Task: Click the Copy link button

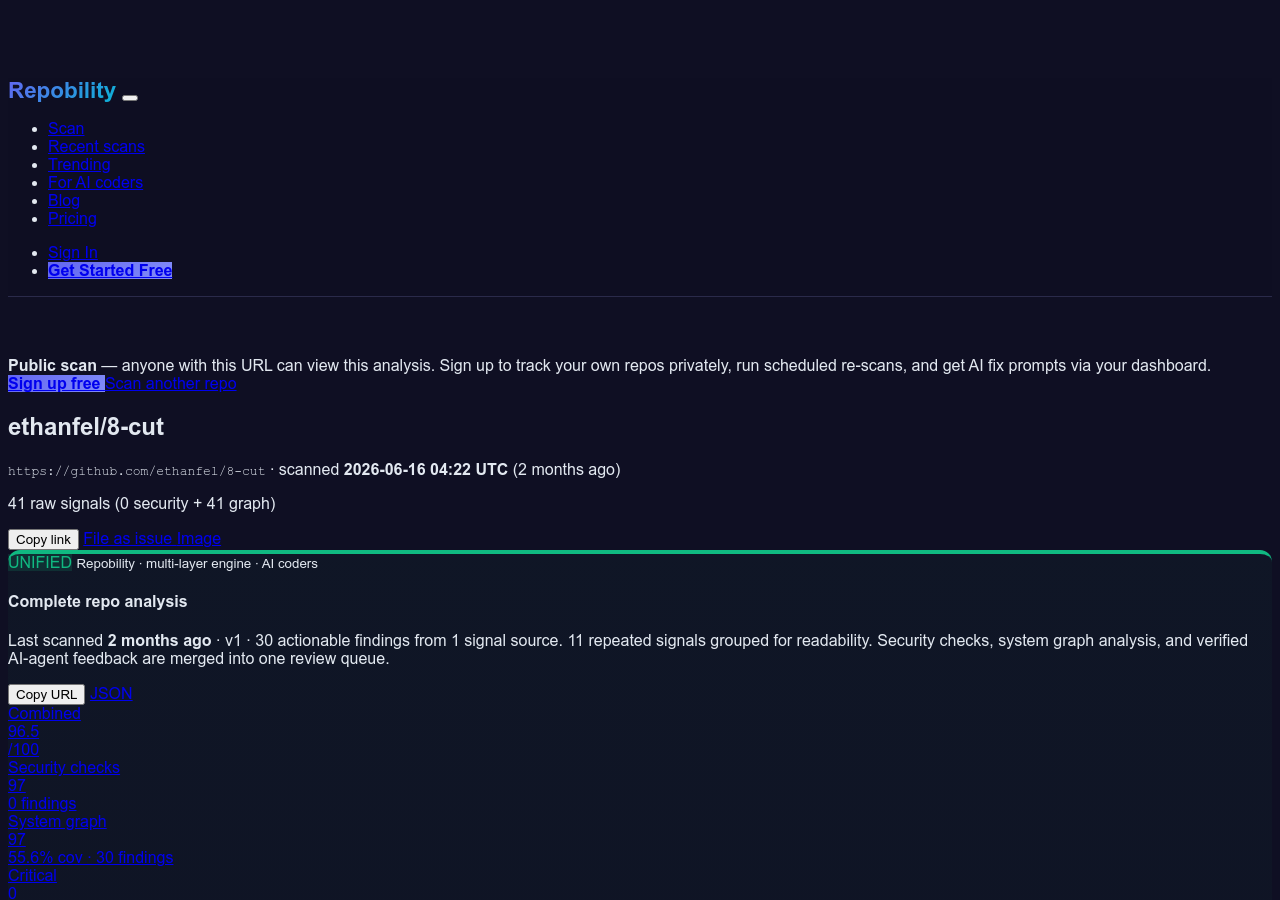Action: point(43,539)
